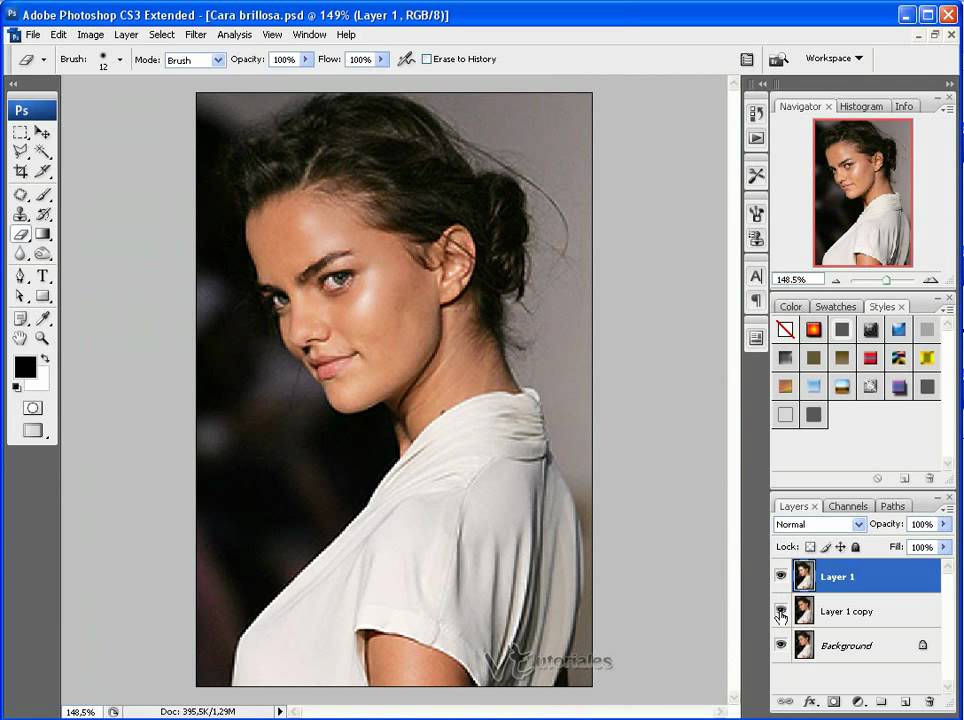Swap foreground and background colors arrow
Viewport: 964px width, 720px height.
45,358
